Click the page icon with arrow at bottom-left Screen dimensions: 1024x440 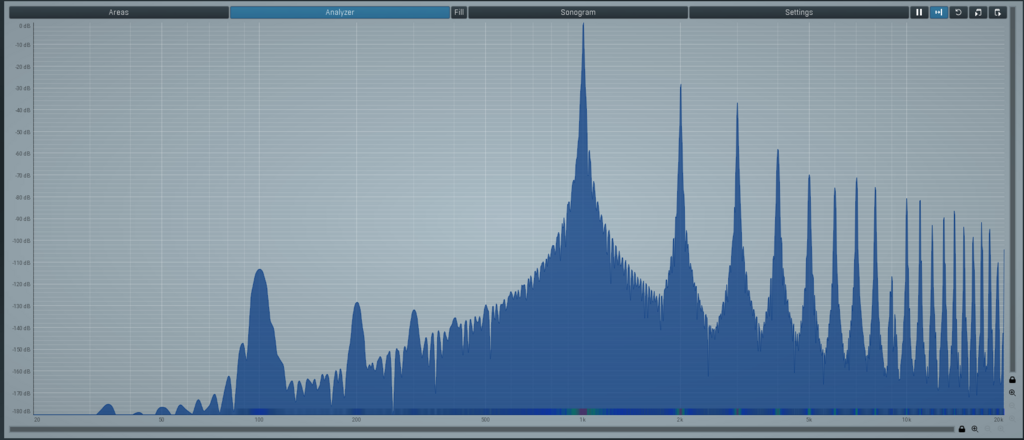978,12
